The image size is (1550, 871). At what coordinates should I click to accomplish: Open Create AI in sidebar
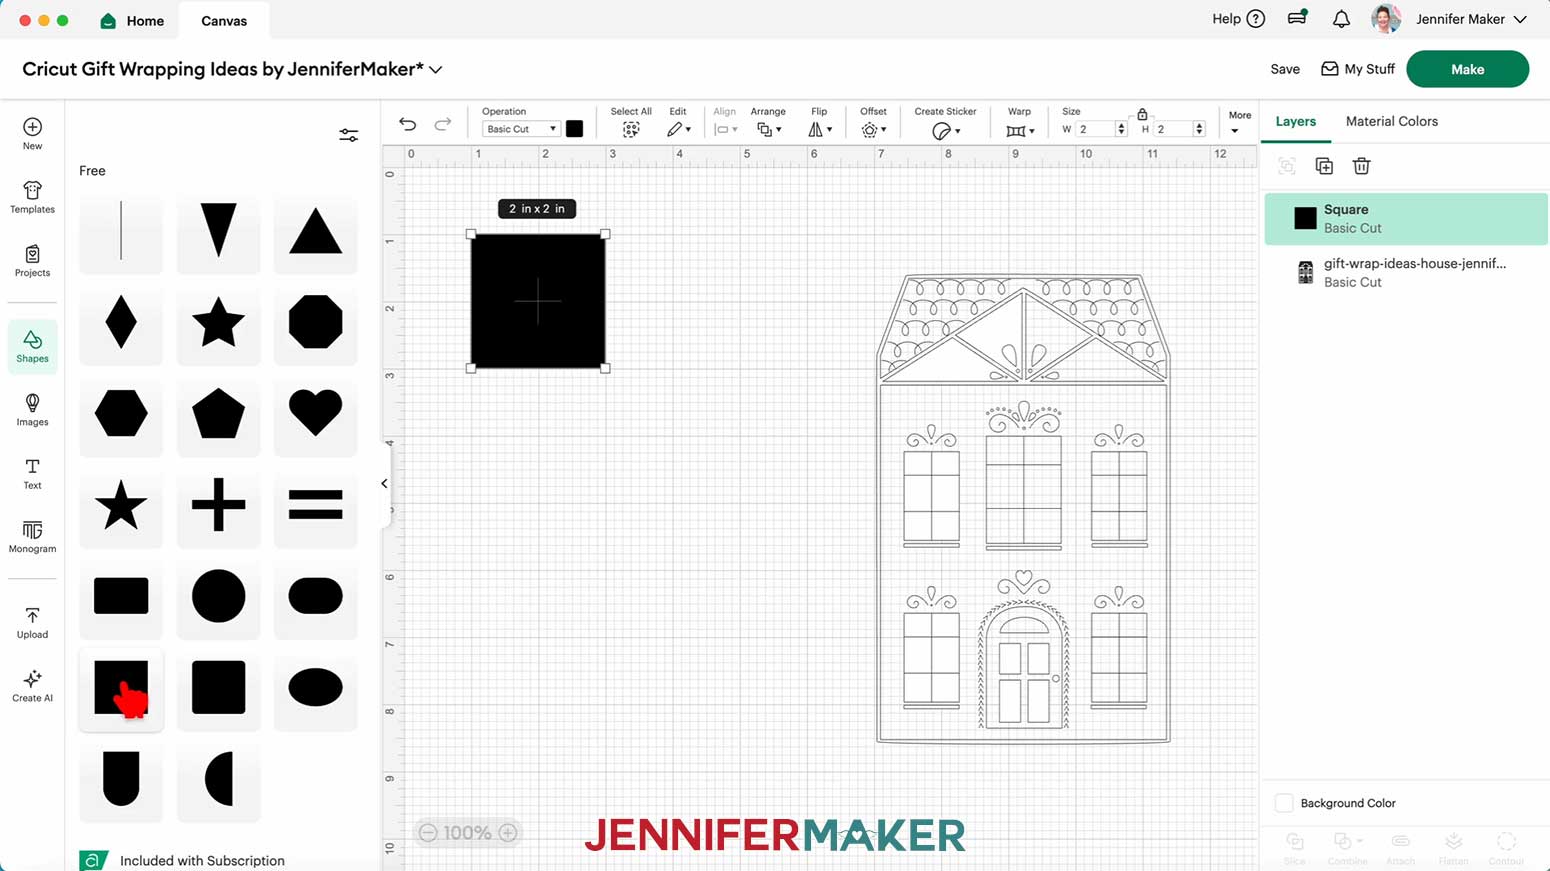pos(32,686)
